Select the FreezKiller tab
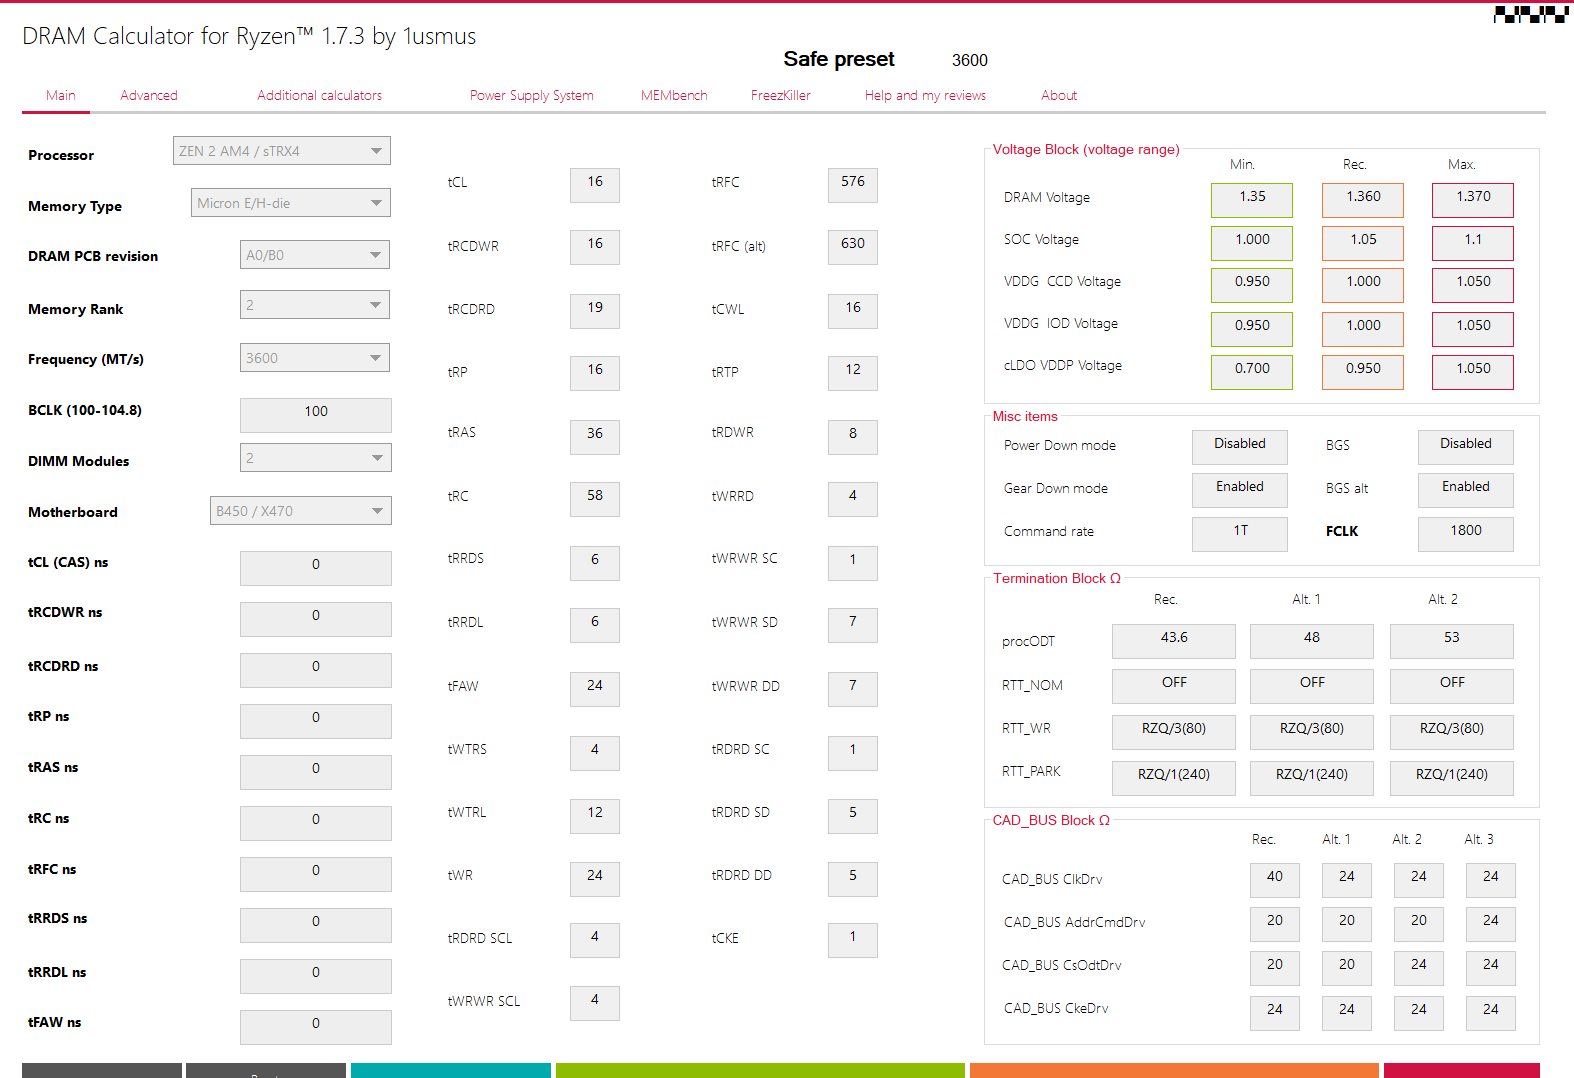The height and width of the screenshot is (1078, 1574). (780, 96)
